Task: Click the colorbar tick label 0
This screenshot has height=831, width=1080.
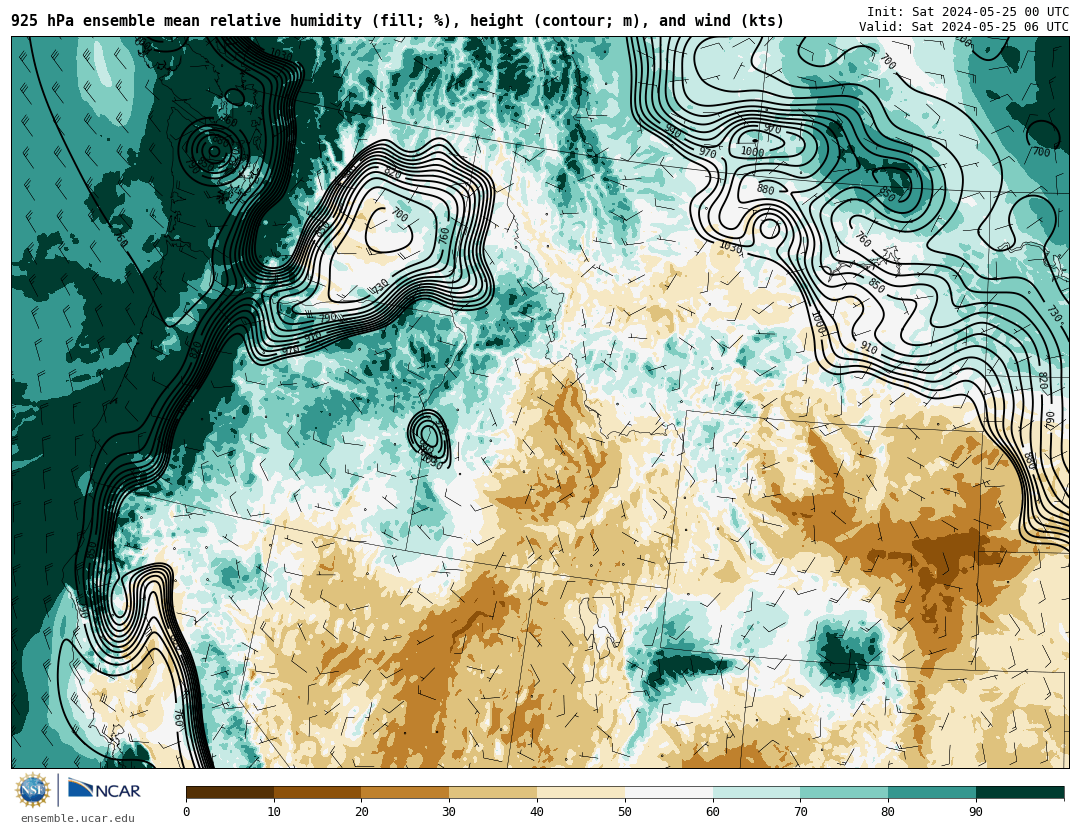Action: 187,812
